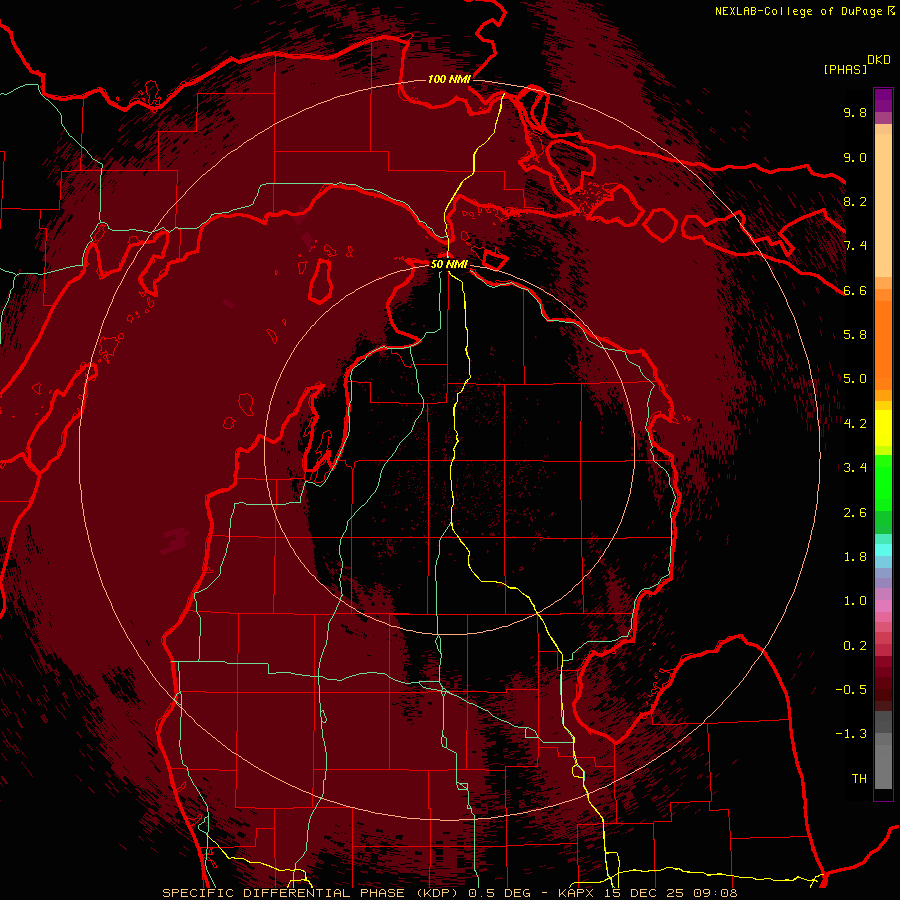
Task: Click the 5.0 value on the color scale
Action: point(855,379)
